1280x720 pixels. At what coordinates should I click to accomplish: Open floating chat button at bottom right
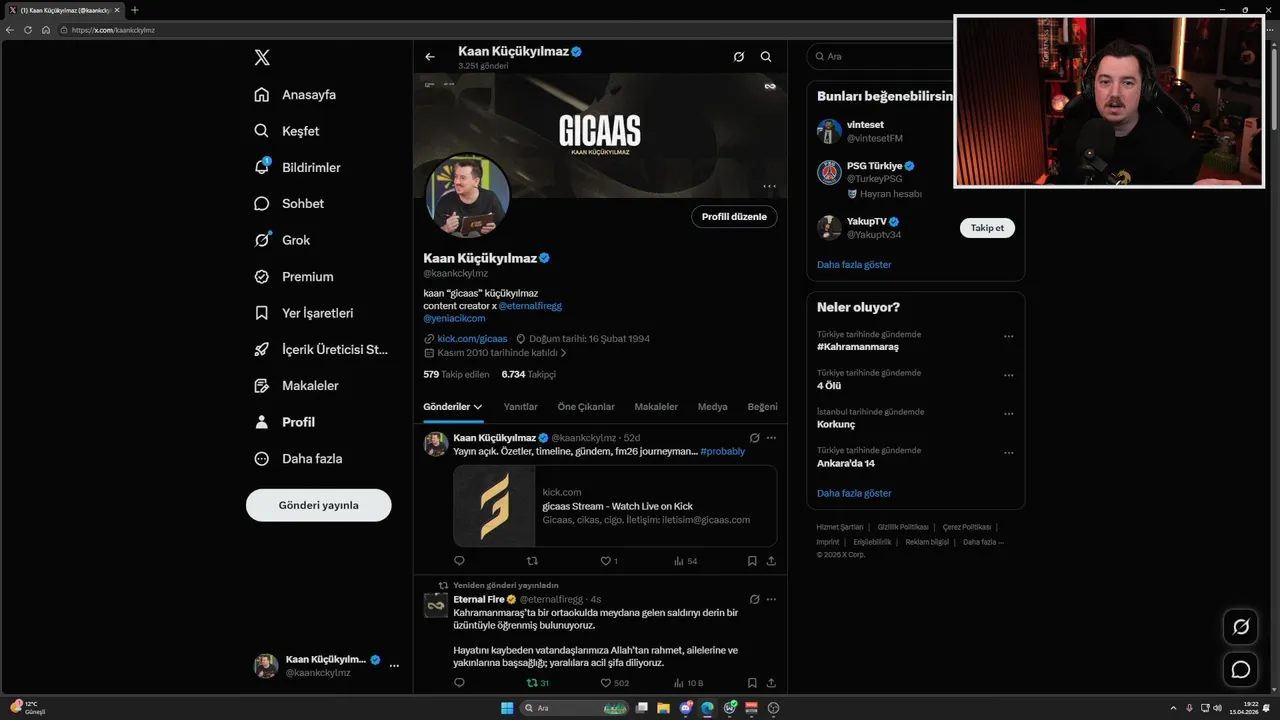(x=1241, y=670)
